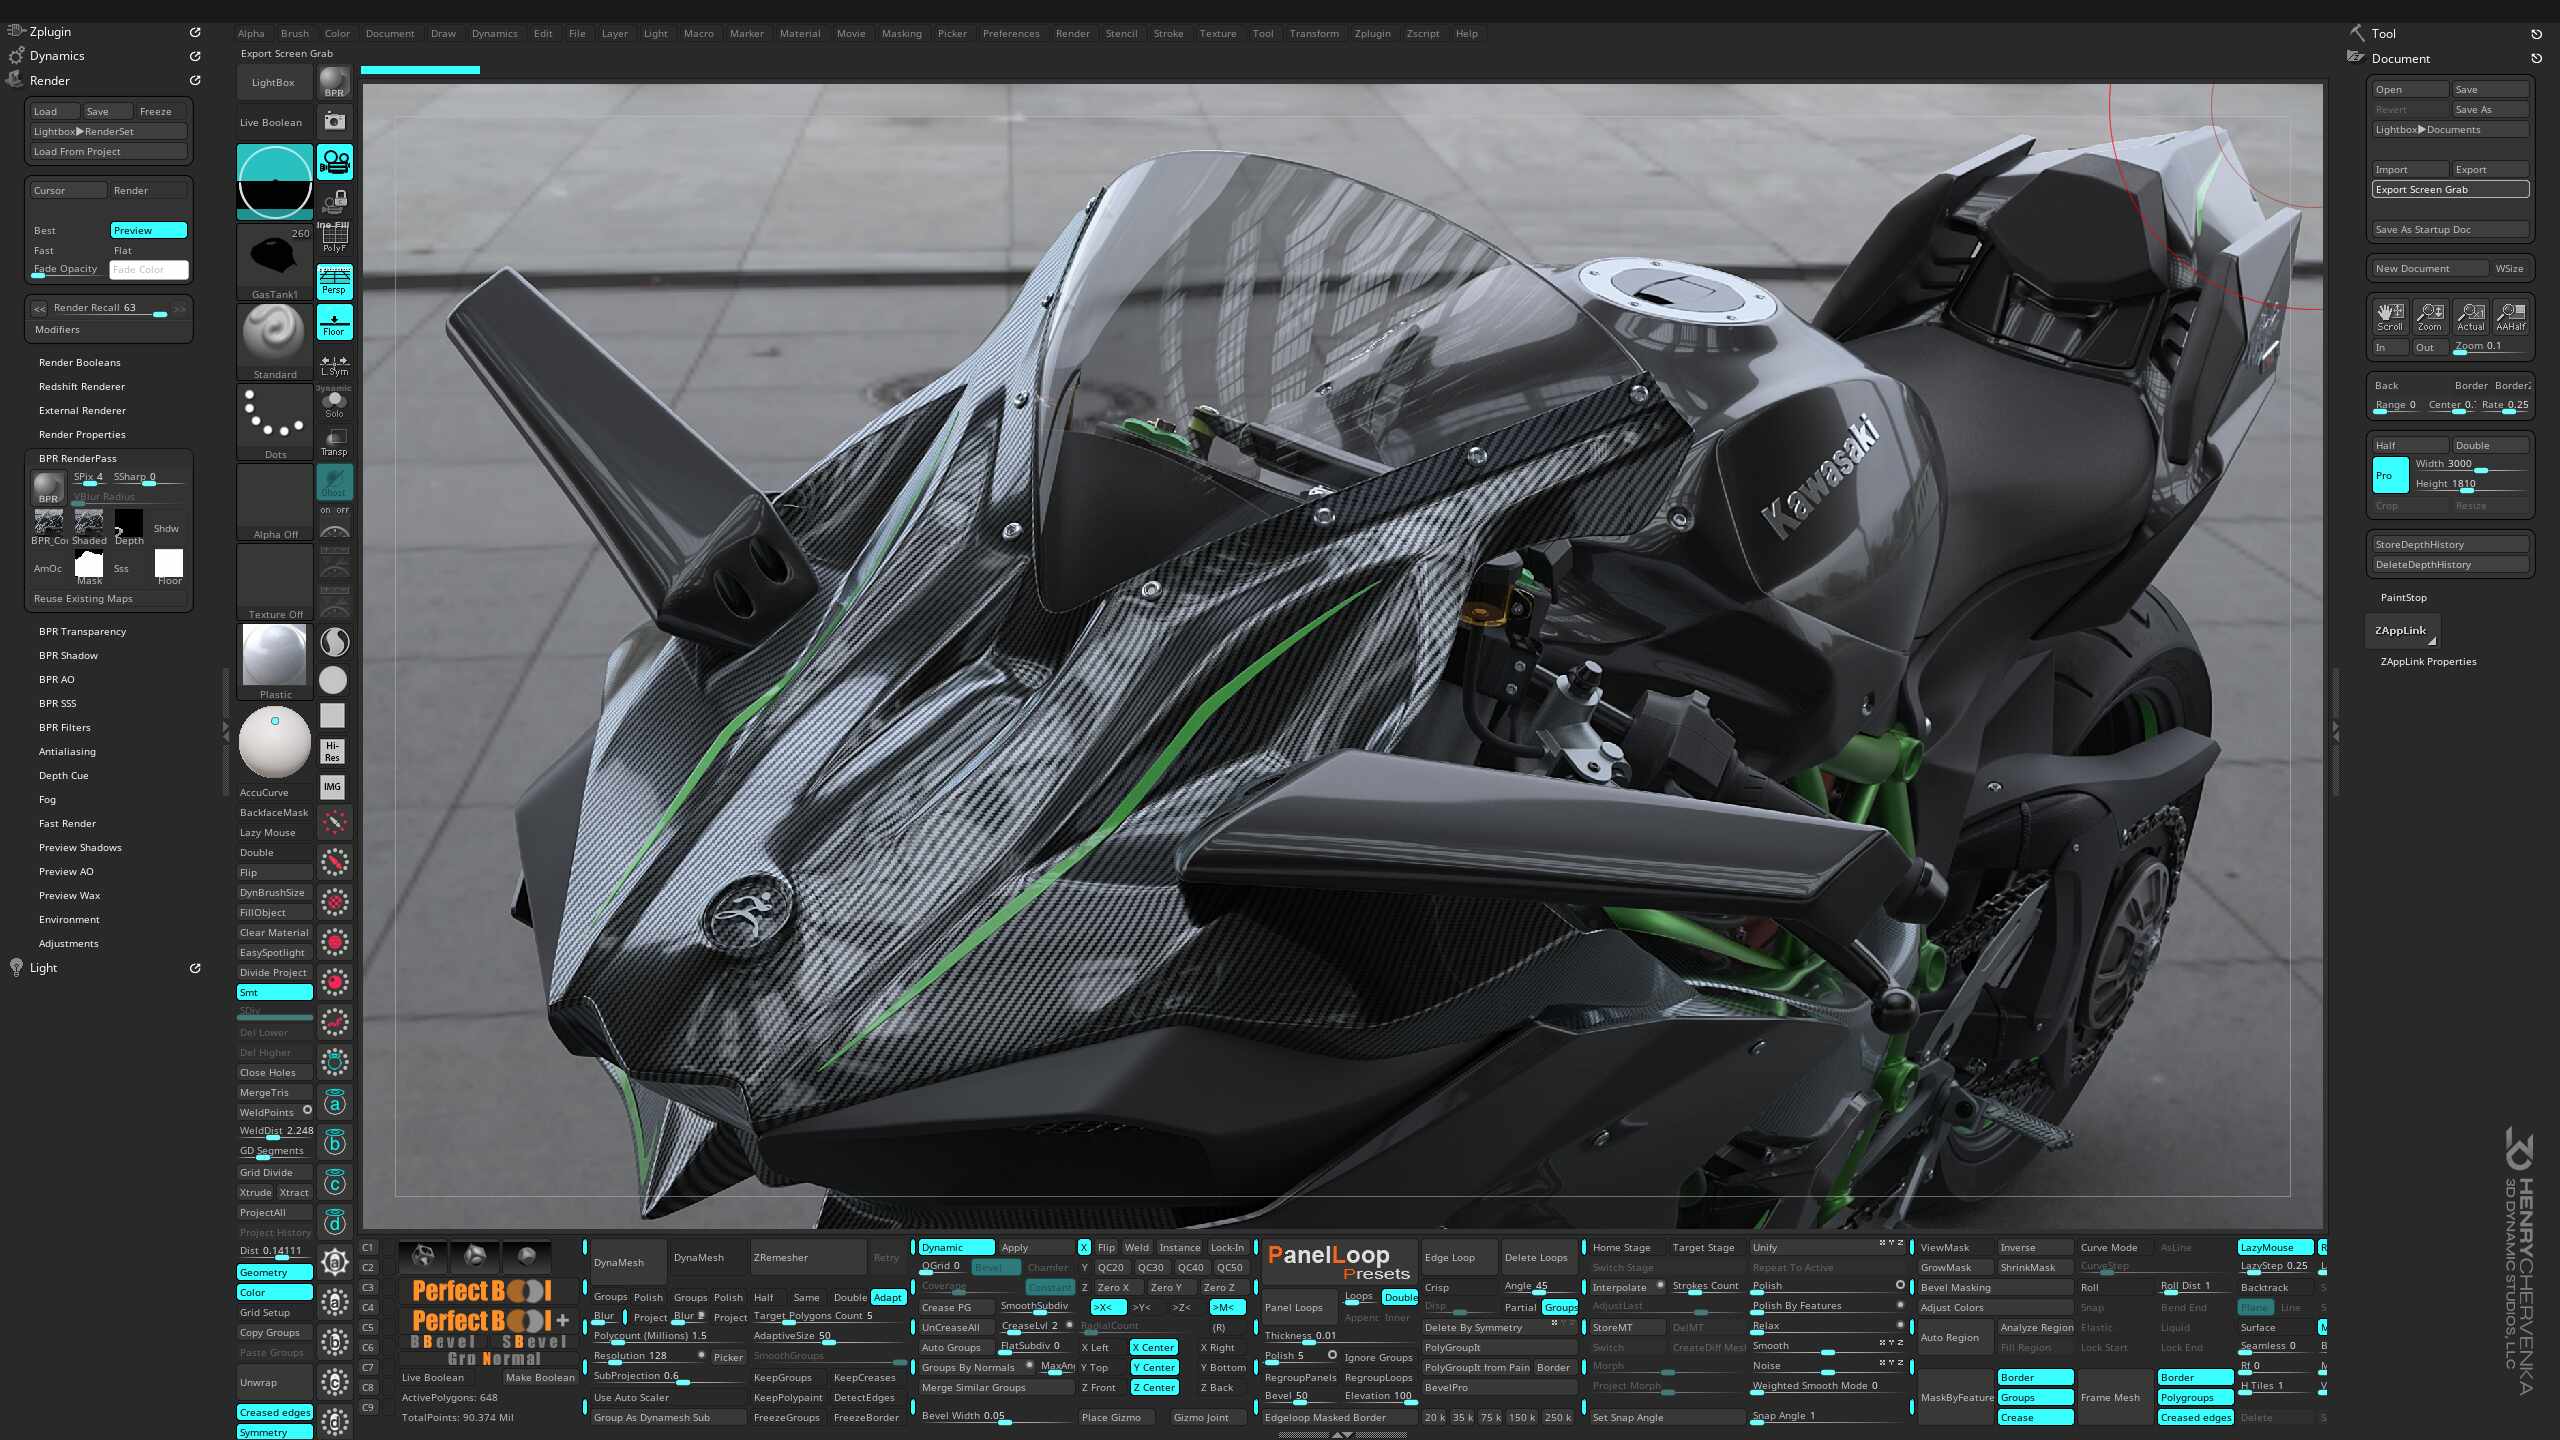Click the movie camera icon
The height and width of the screenshot is (1440, 2560).
[334, 161]
